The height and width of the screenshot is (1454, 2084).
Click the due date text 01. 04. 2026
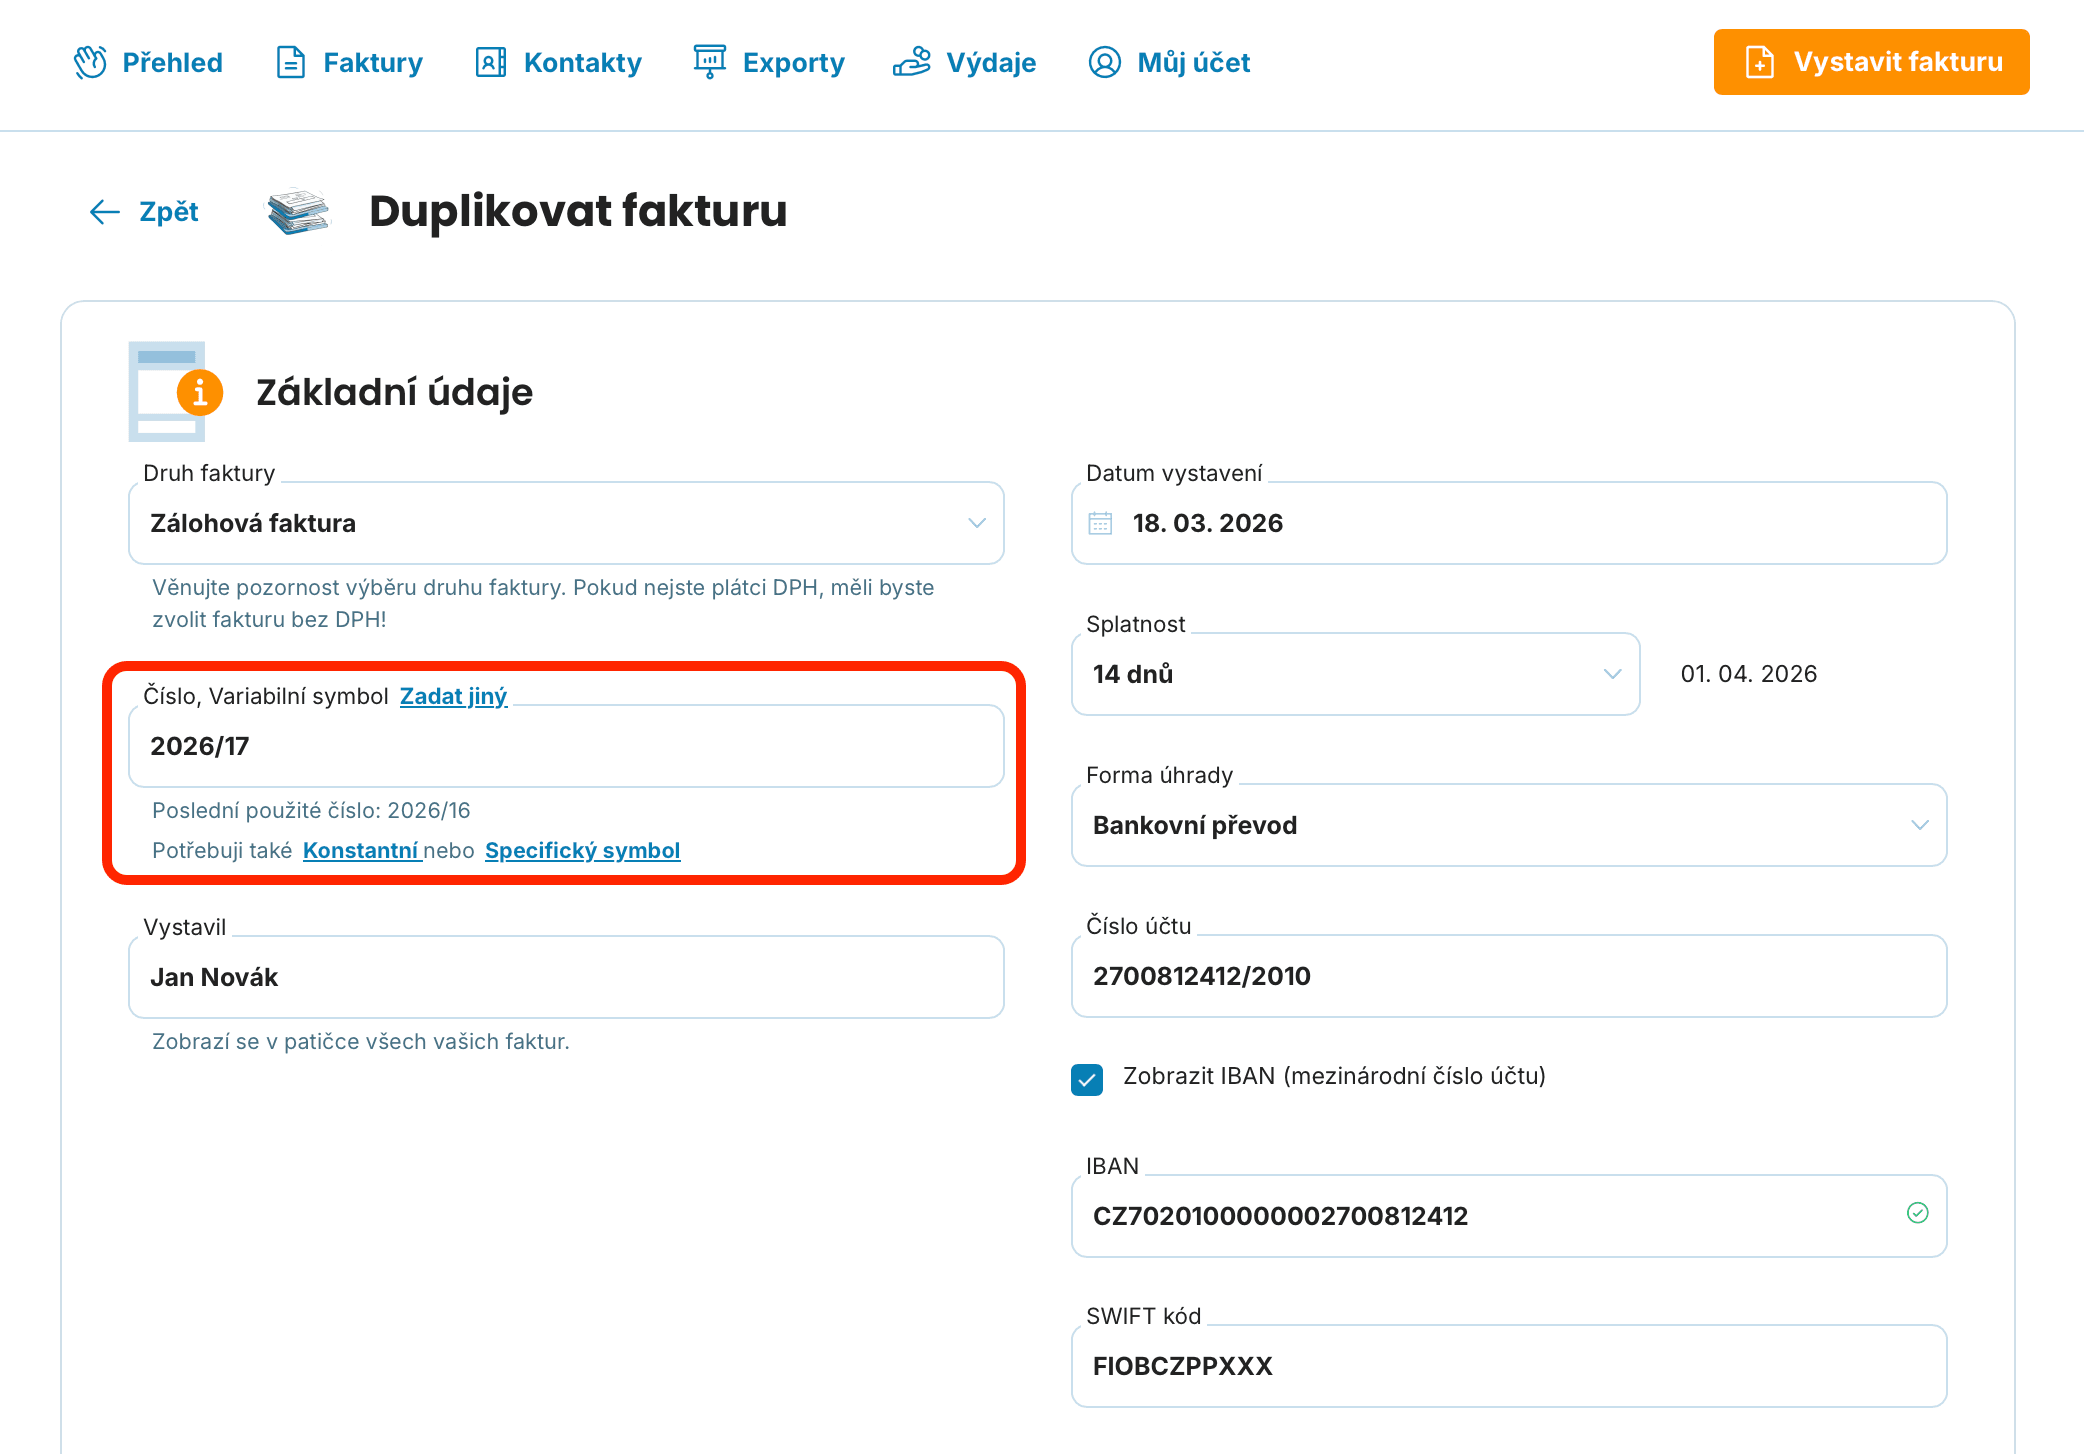[x=1748, y=674]
